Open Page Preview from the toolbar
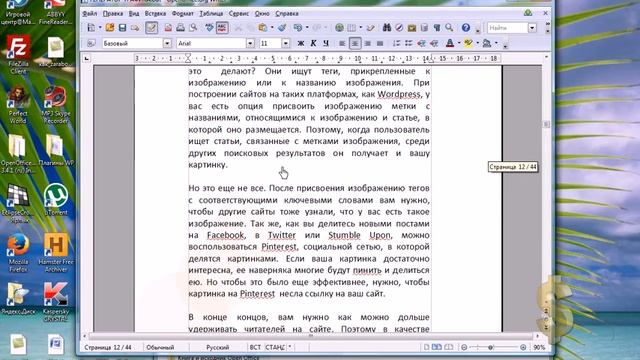The width and height of the screenshot is (640, 360). (x=193, y=28)
